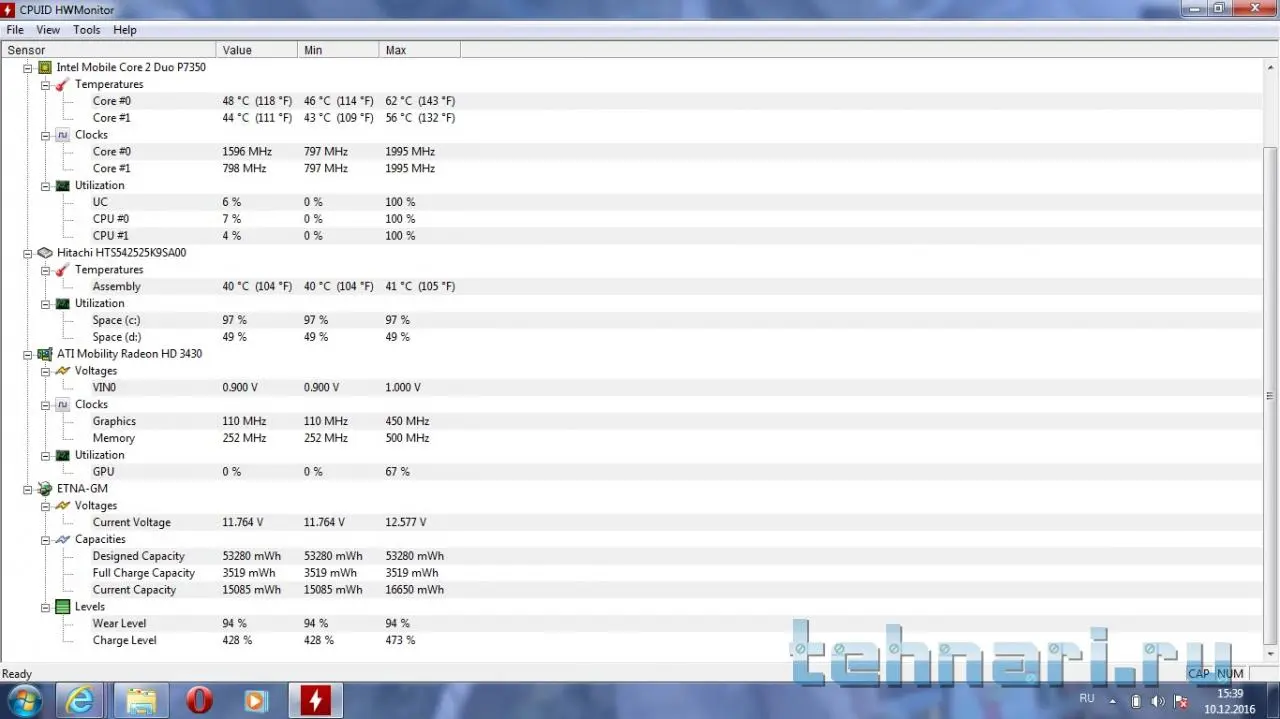
Task: Open the File Explorer taskbar icon
Action: (x=141, y=700)
